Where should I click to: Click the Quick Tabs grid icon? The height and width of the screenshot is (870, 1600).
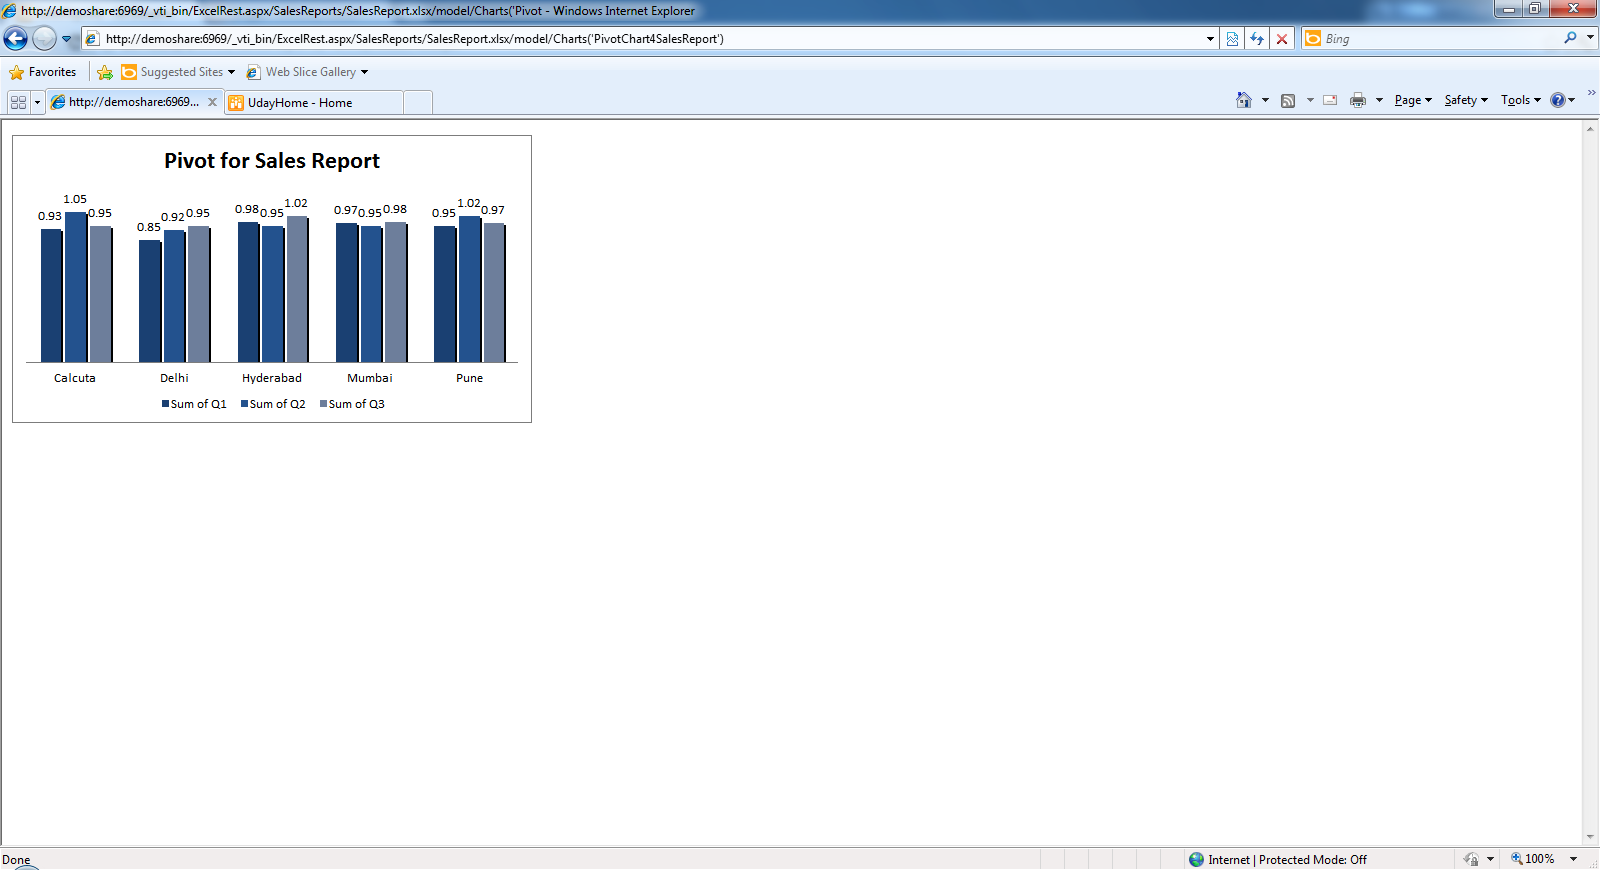[x=18, y=102]
